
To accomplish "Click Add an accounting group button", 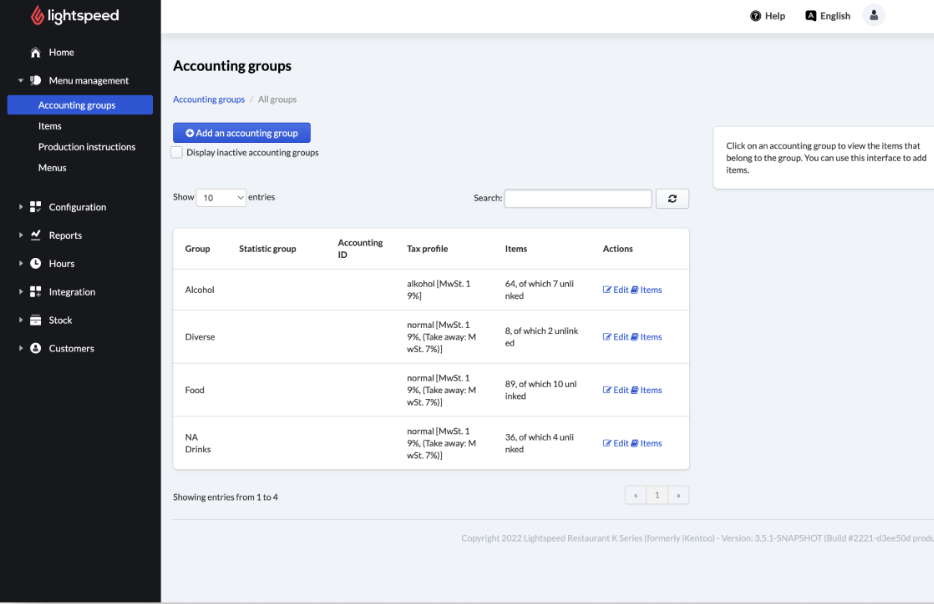I will pos(242,133).
